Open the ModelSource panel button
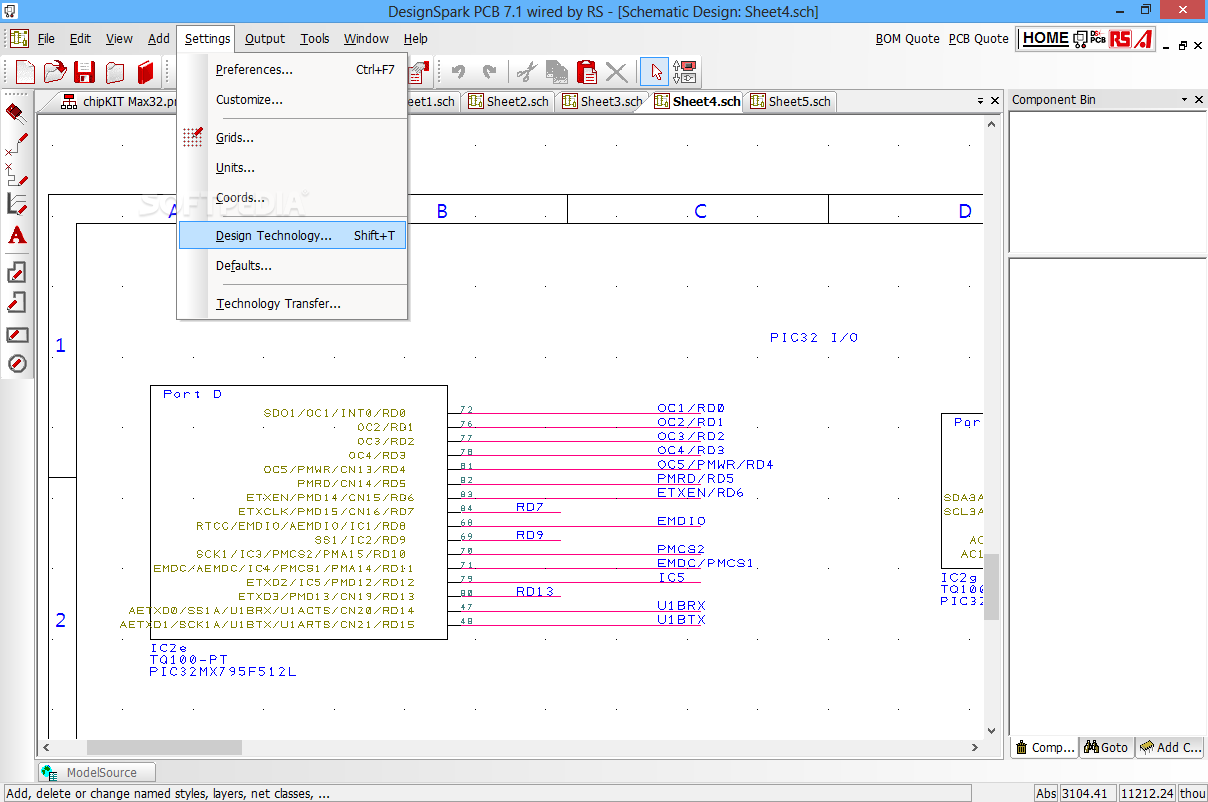This screenshot has height=802, width=1208. coord(99,772)
